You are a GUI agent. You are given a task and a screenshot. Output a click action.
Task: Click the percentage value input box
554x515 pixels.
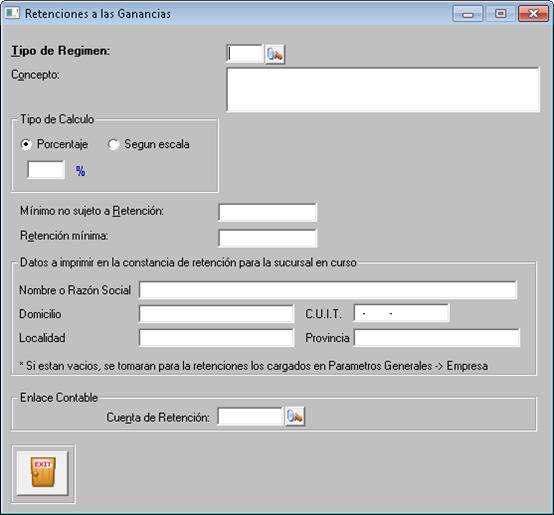(x=46, y=170)
